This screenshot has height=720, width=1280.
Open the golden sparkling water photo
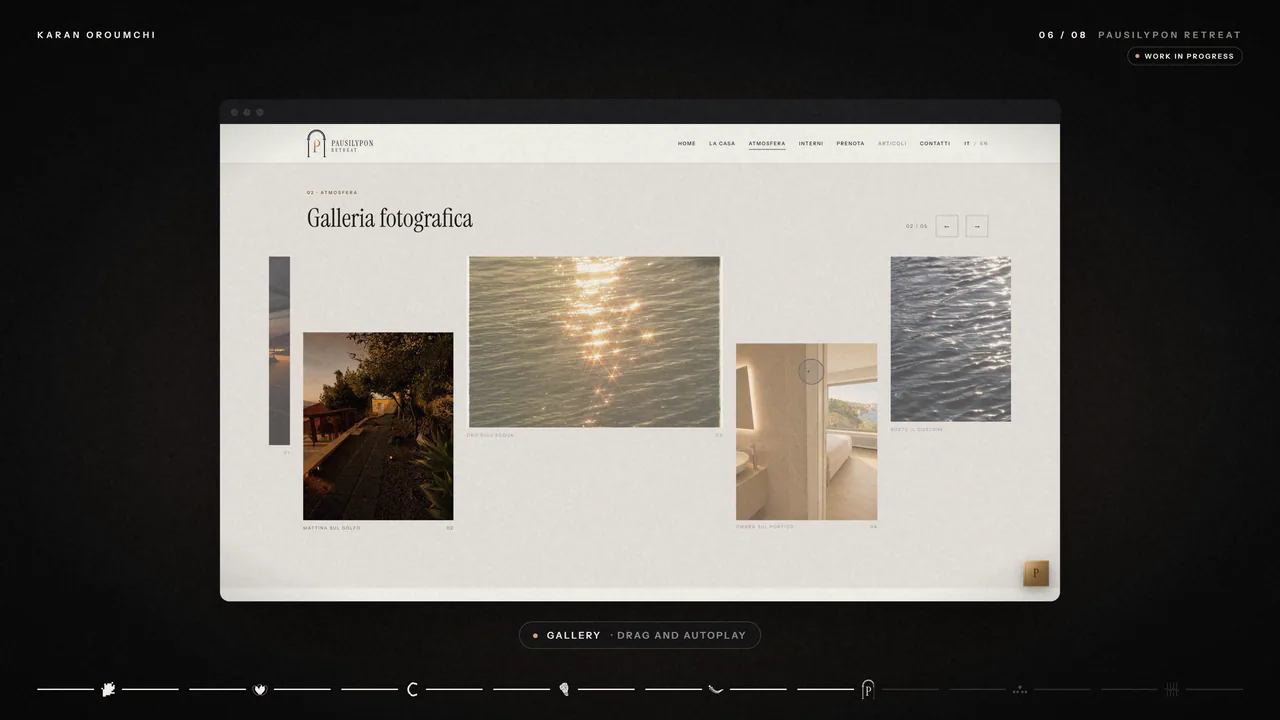point(594,342)
